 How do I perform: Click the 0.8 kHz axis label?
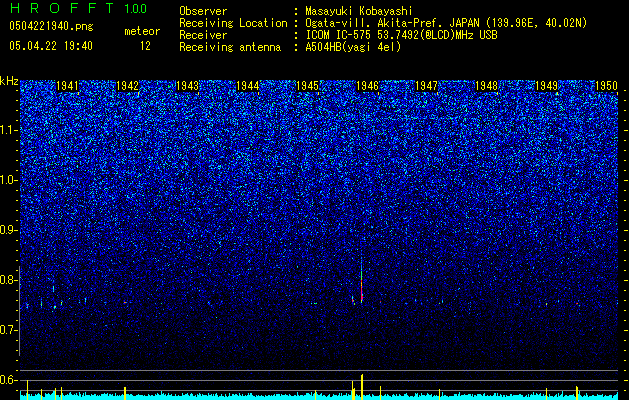pyautogui.click(x=9, y=280)
